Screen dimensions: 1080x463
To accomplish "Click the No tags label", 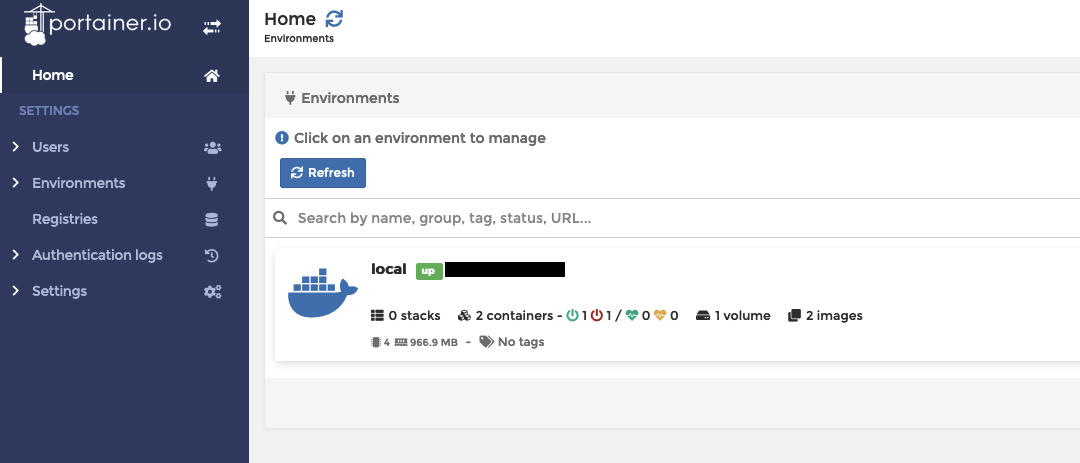I will coord(521,342).
